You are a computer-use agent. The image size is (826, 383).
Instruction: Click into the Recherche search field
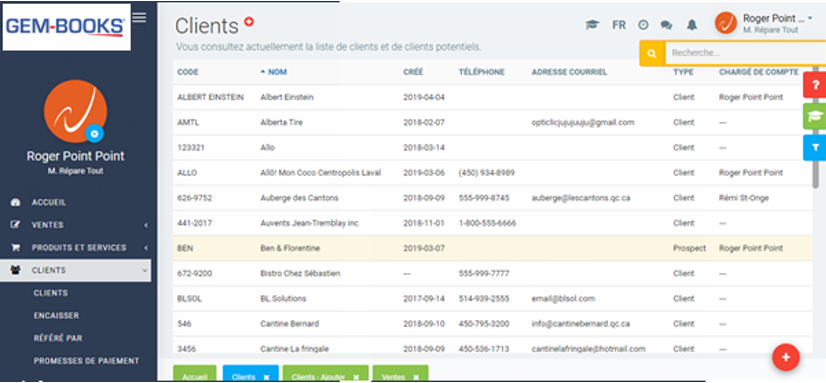(745, 53)
